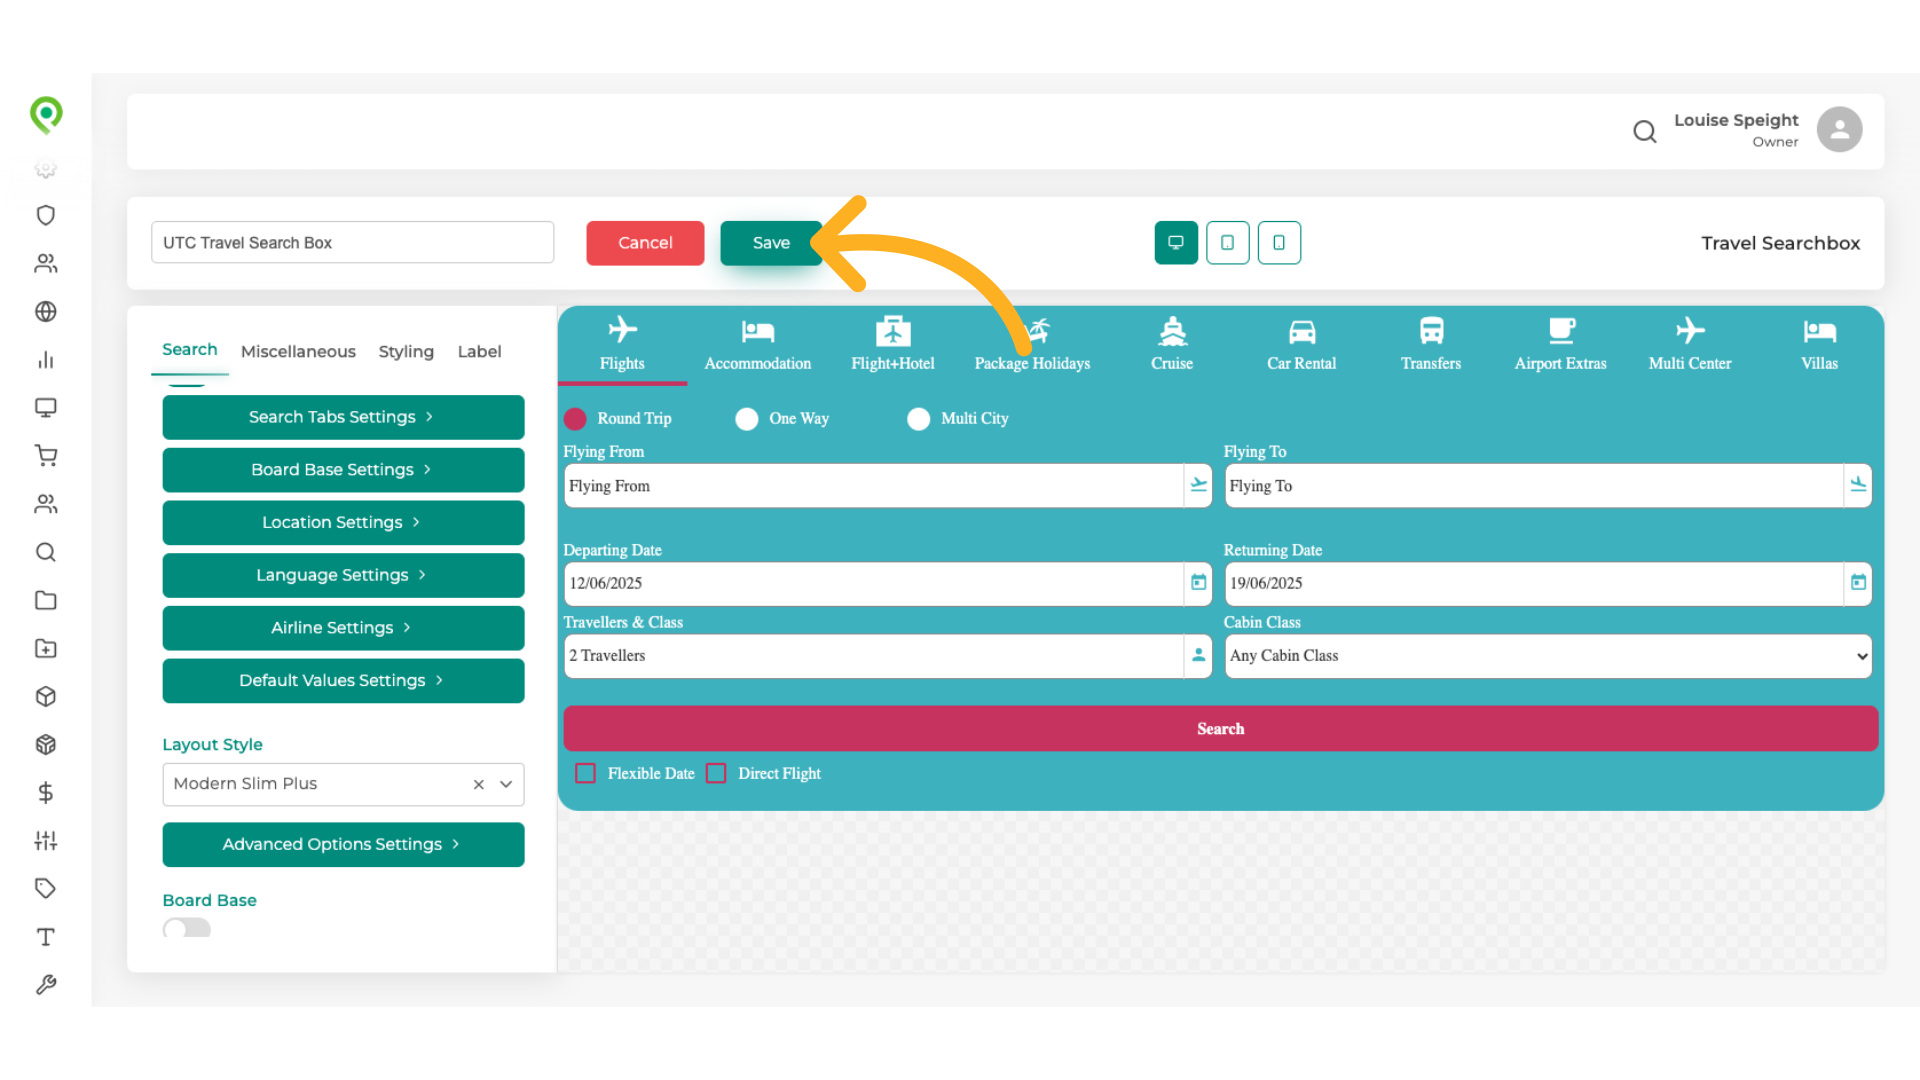Click the Cancel button
This screenshot has height=1080, width=1920.
645,243
